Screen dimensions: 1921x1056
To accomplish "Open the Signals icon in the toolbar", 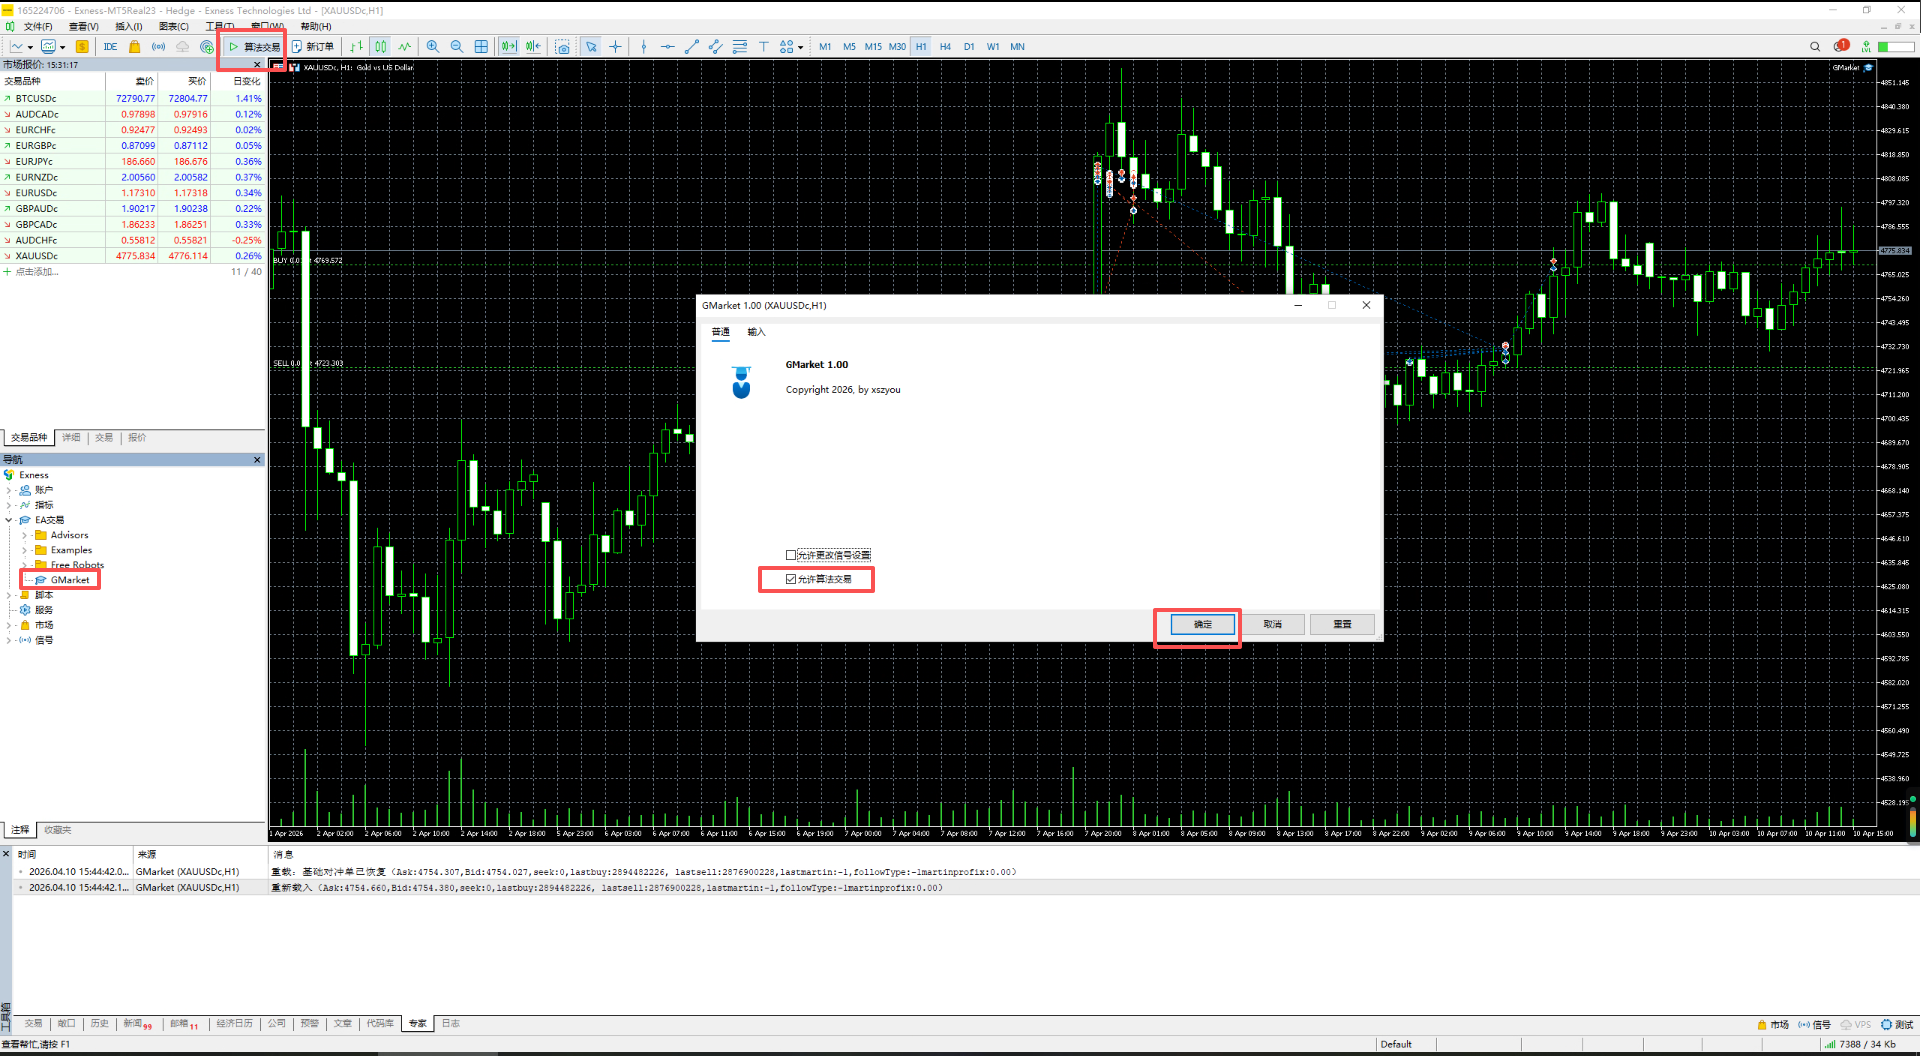I will tap(158, 47).
